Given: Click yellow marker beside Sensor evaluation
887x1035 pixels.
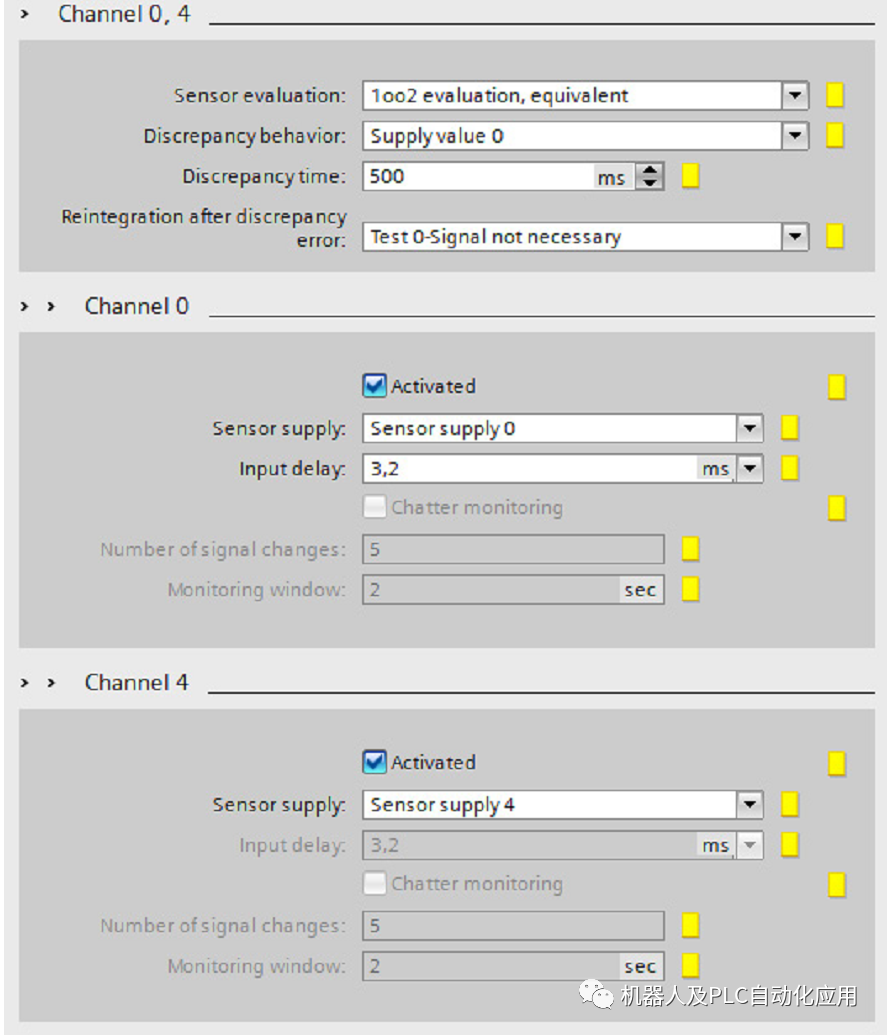Looking at the screenshot, I should tap(835, 96).
